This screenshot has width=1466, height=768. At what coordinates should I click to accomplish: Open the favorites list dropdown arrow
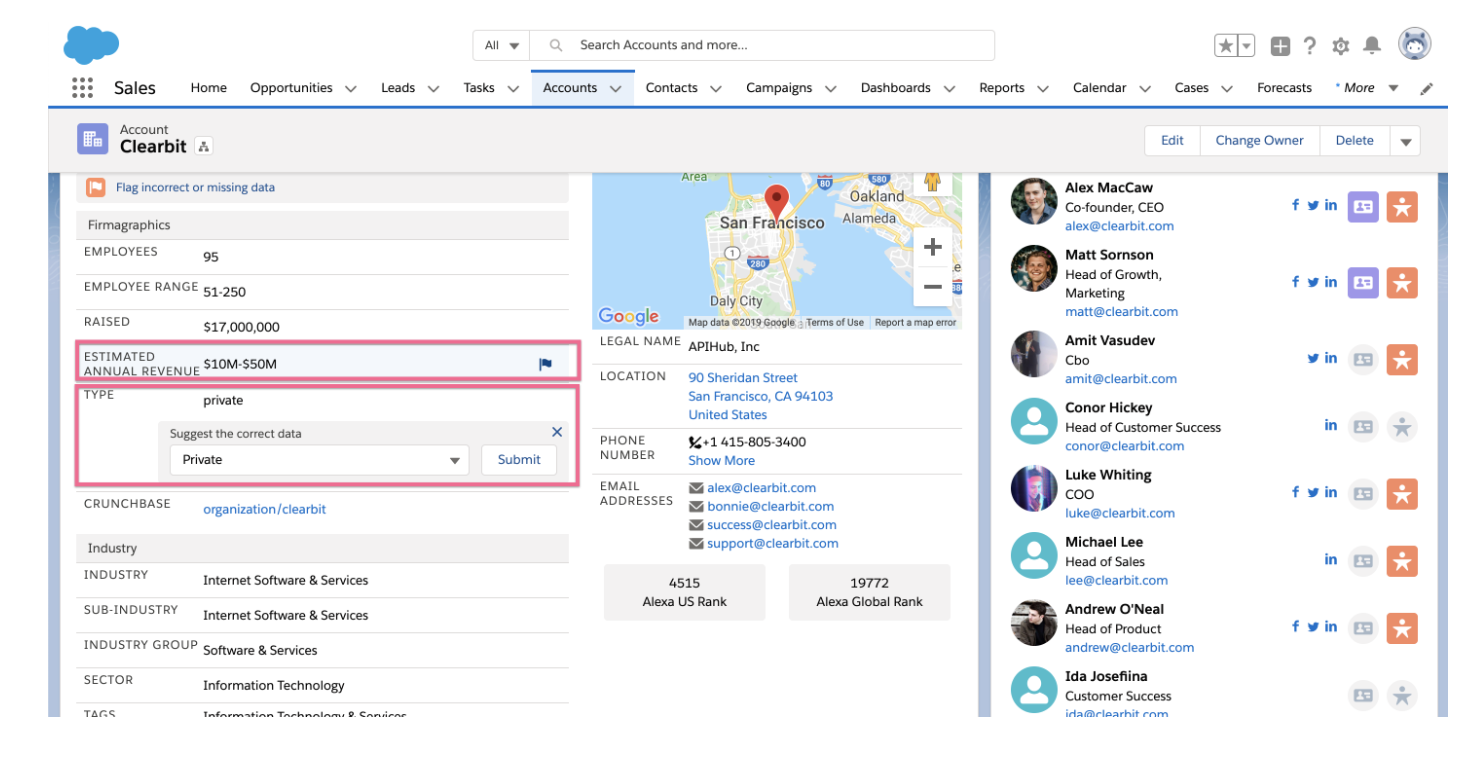[x=1247, y=45]
